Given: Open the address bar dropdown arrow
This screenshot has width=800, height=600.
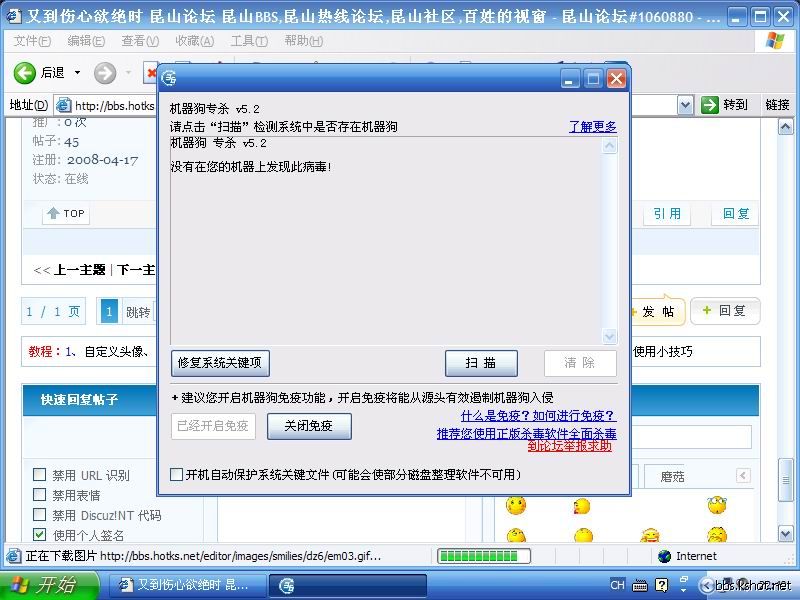Looking at the screenshot, I should point(685,105).
